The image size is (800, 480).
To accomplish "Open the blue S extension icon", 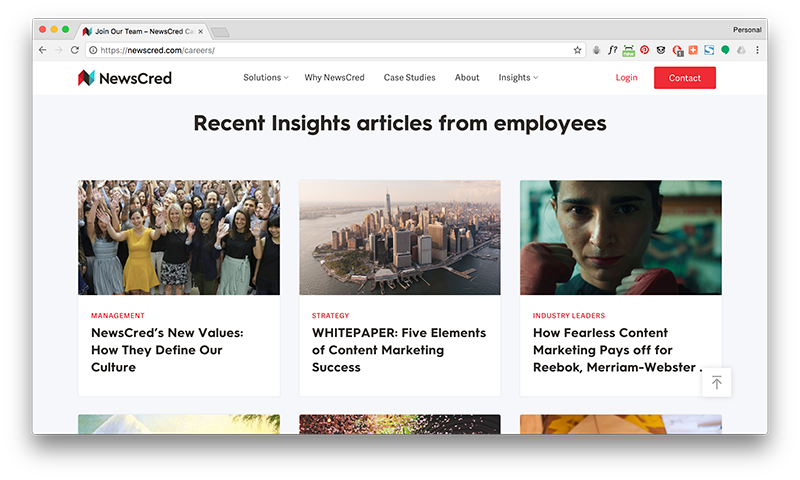I will pyautogui.click(x=709, y=49).
